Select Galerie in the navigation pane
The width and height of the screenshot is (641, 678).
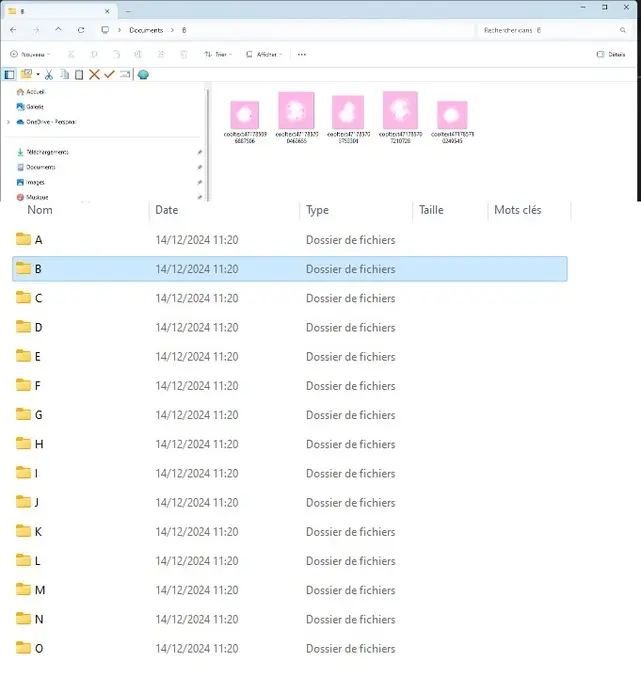[35, 107]
